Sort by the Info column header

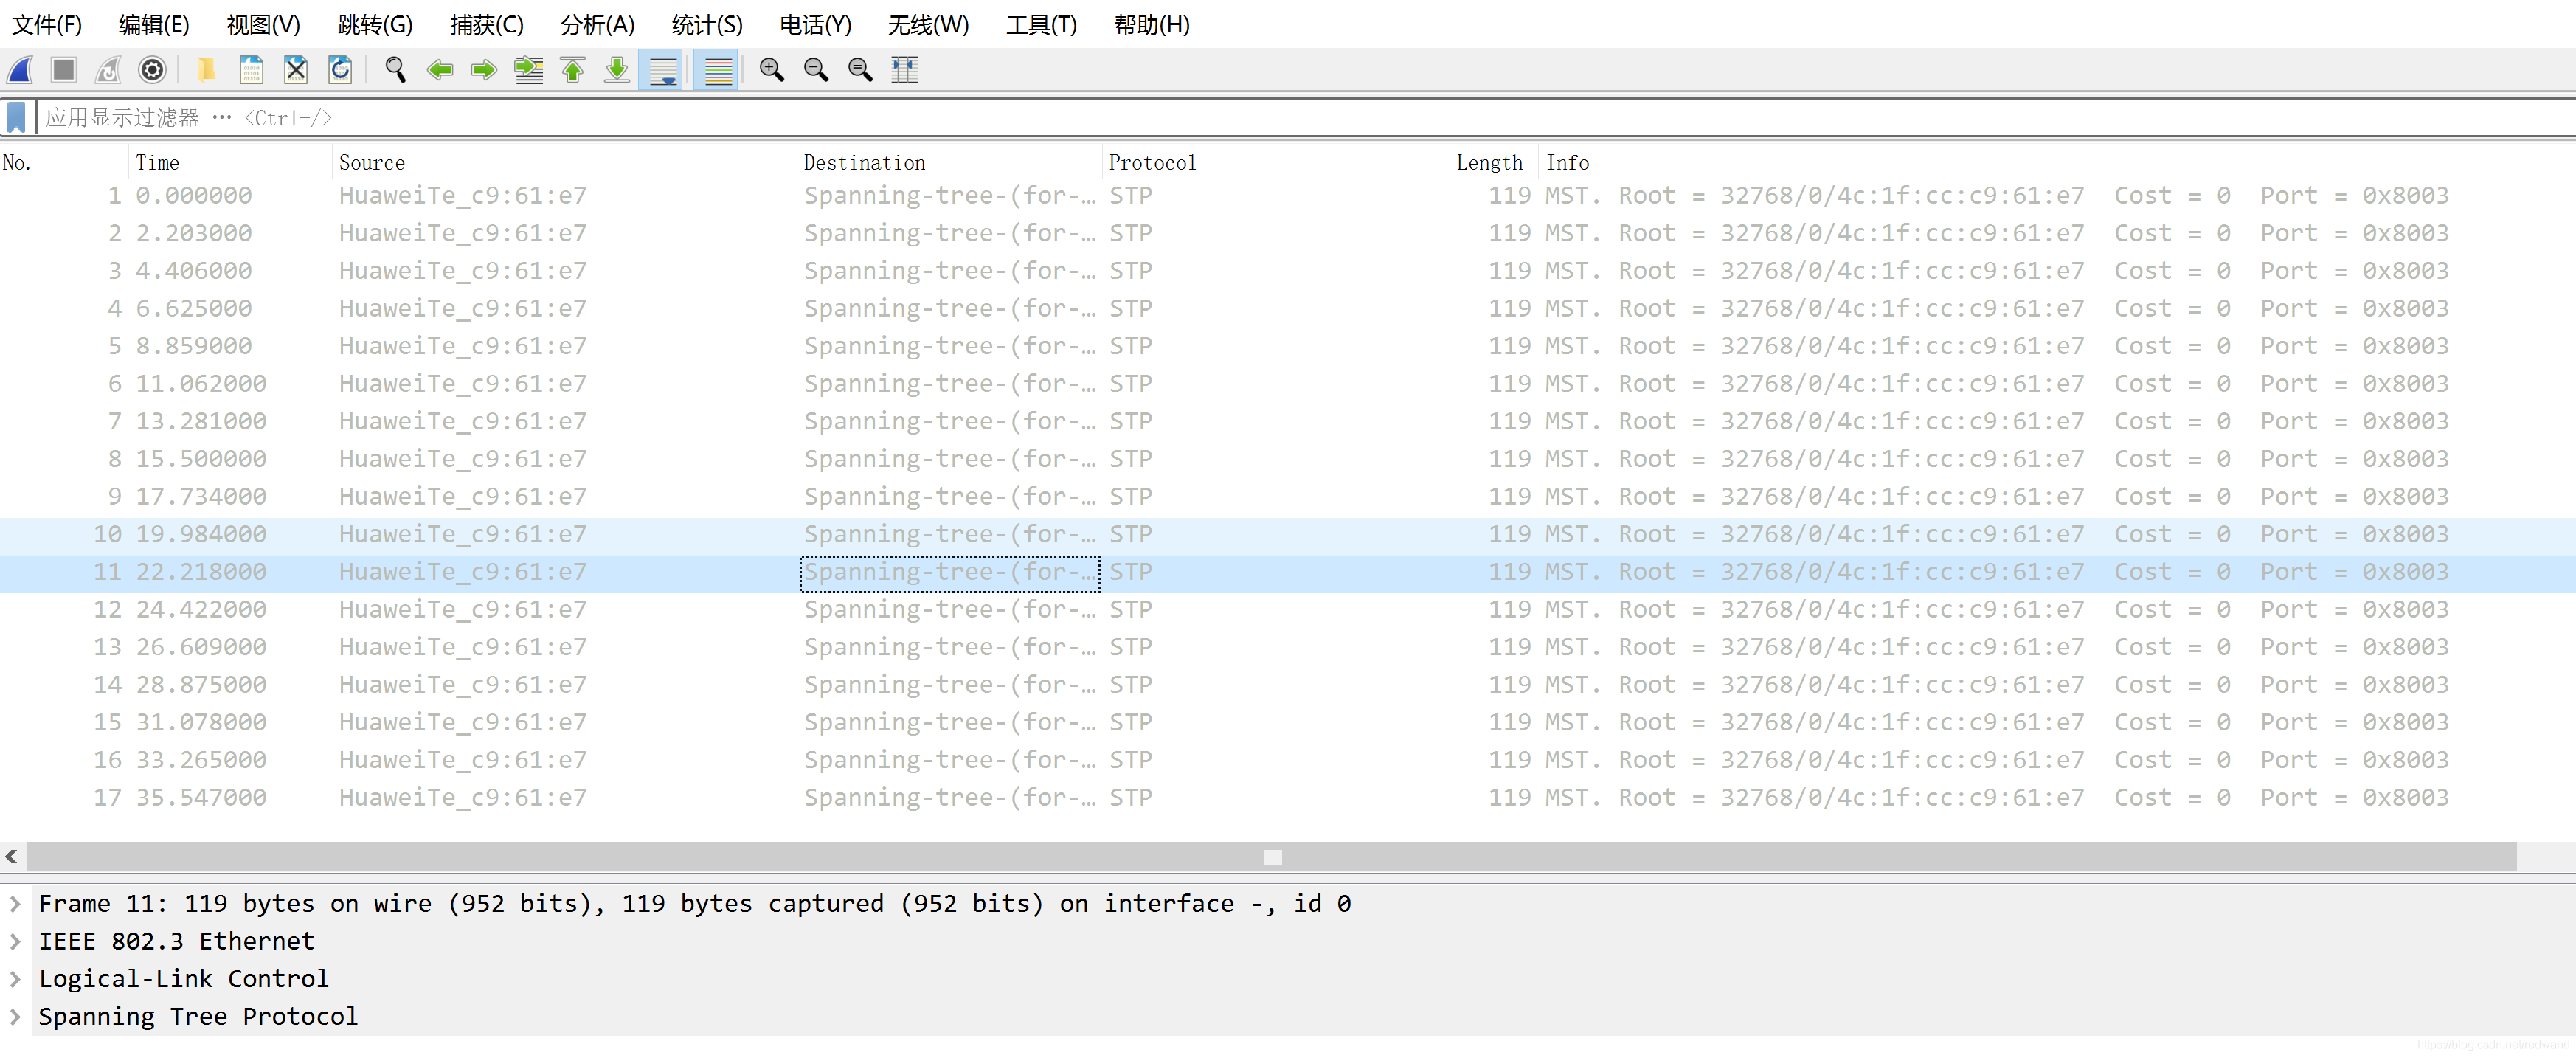[2056, 163]
